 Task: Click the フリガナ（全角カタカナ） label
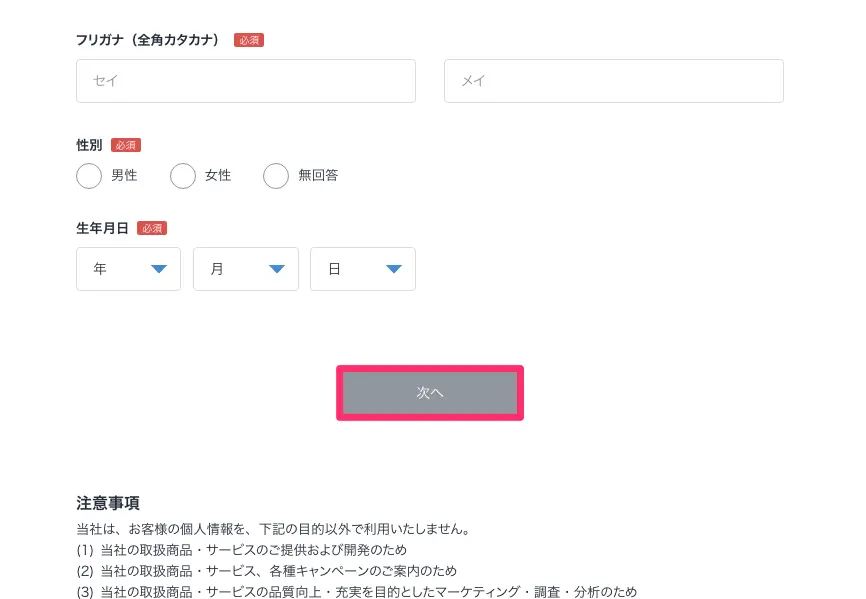148,40
